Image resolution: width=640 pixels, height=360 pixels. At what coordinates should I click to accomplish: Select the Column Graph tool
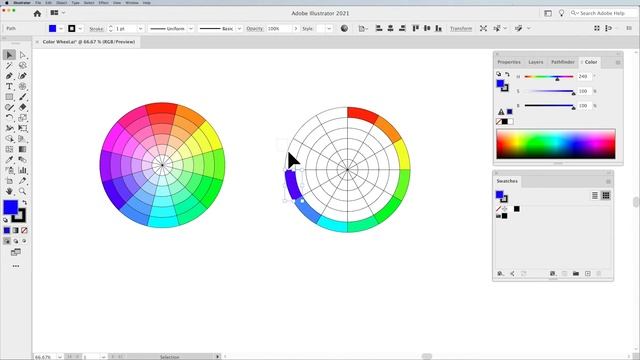point(22,170)
